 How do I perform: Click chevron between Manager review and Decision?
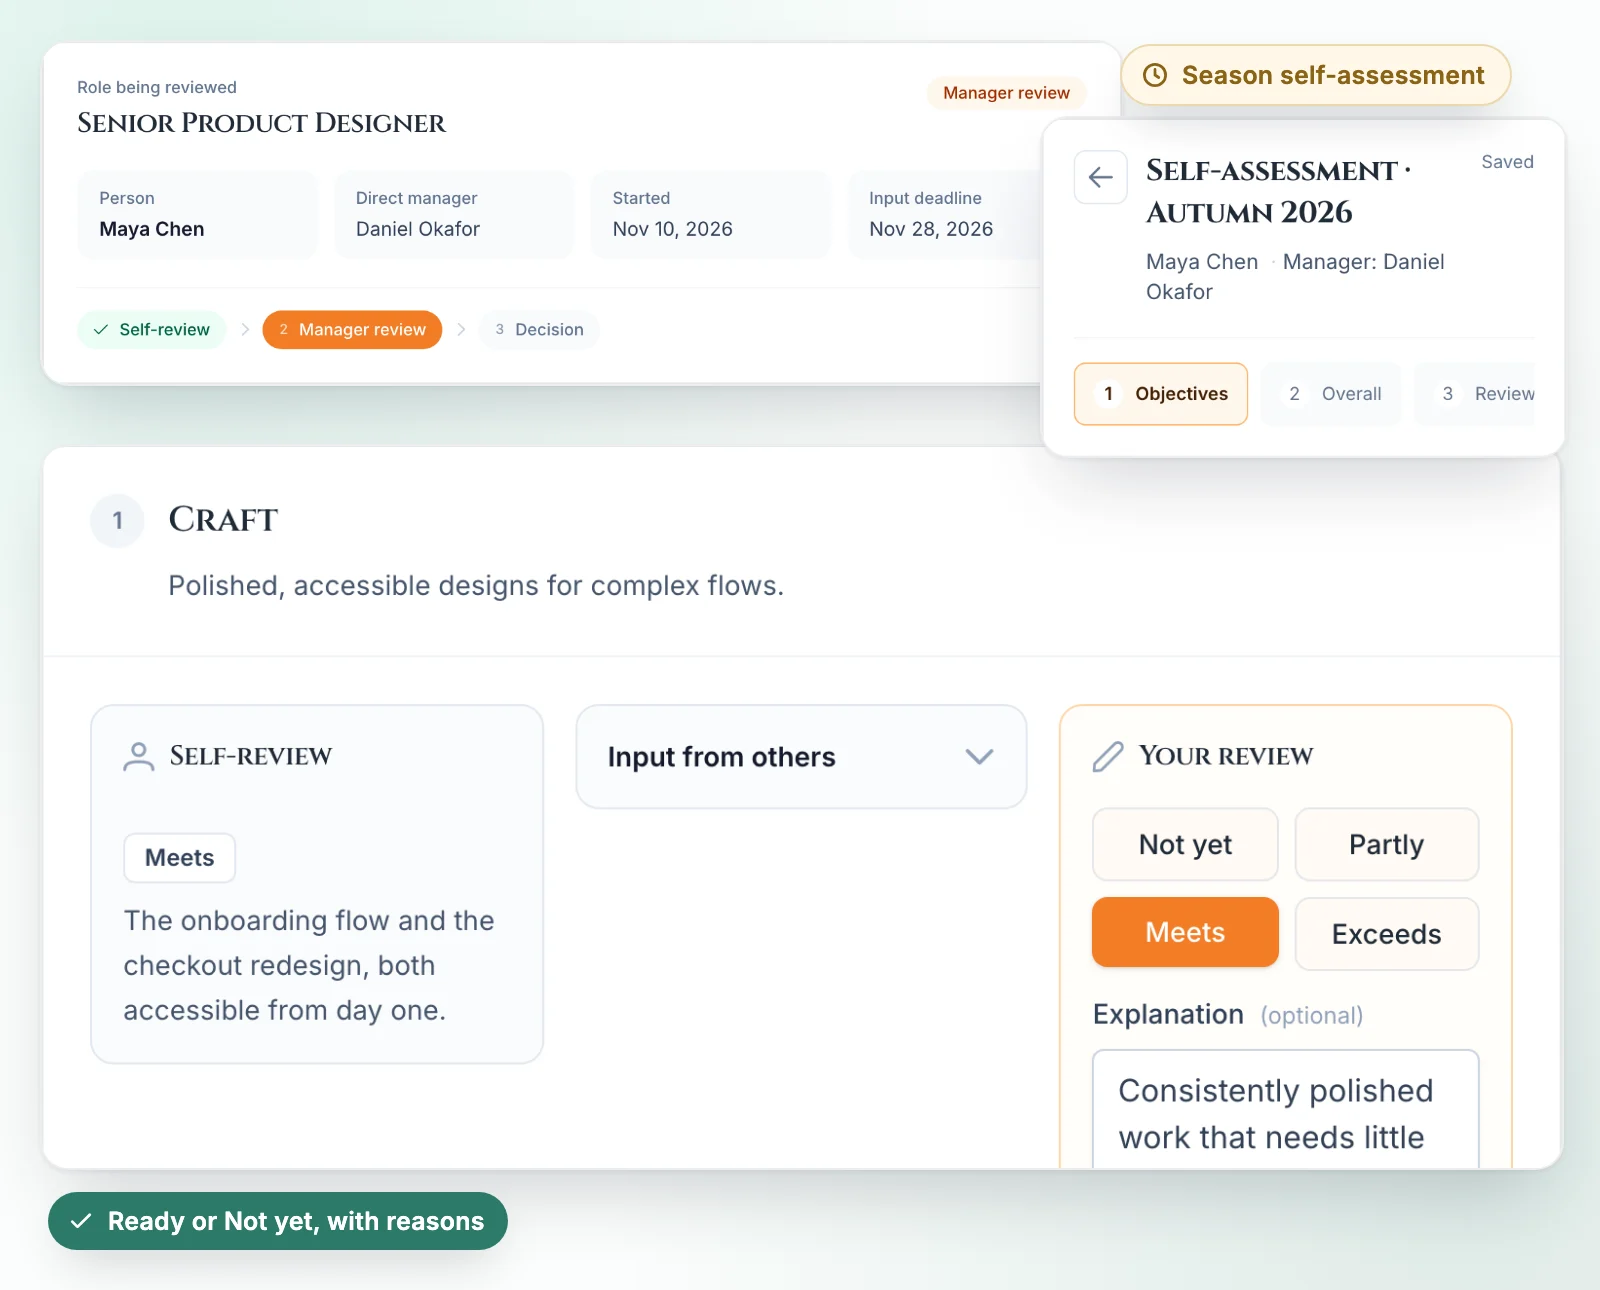tap(461, 329)
